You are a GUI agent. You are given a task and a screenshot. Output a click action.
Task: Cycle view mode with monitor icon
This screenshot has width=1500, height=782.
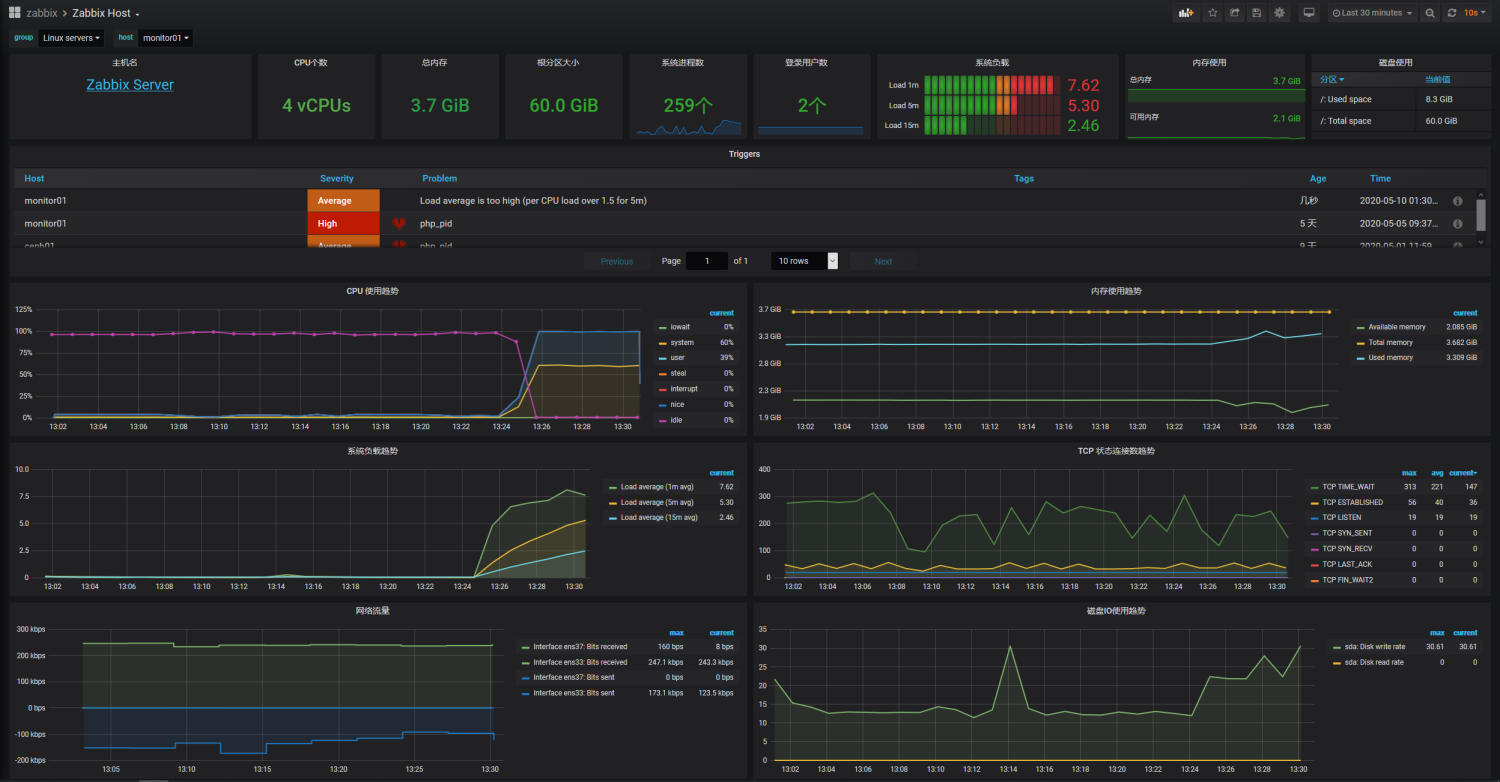(1308, 13)
